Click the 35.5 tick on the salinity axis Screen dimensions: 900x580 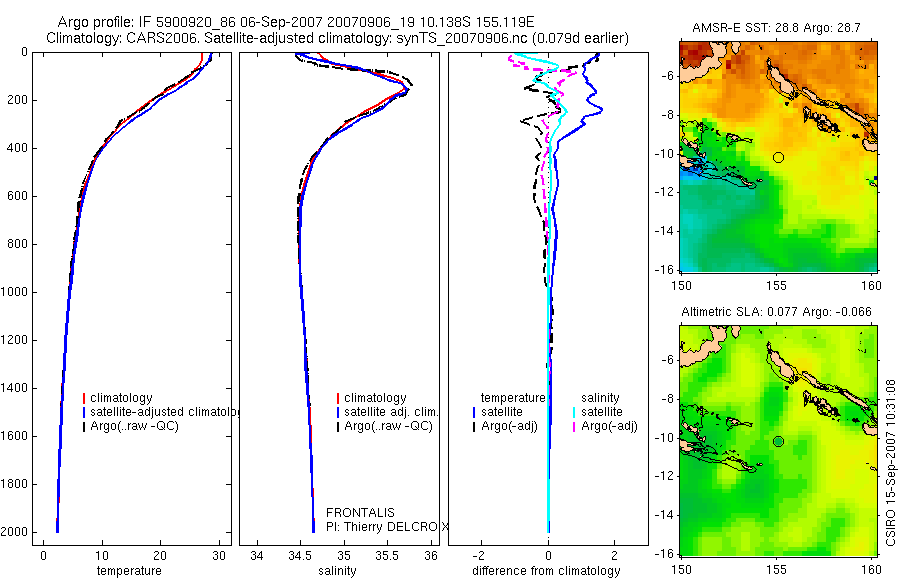point(387,556)
